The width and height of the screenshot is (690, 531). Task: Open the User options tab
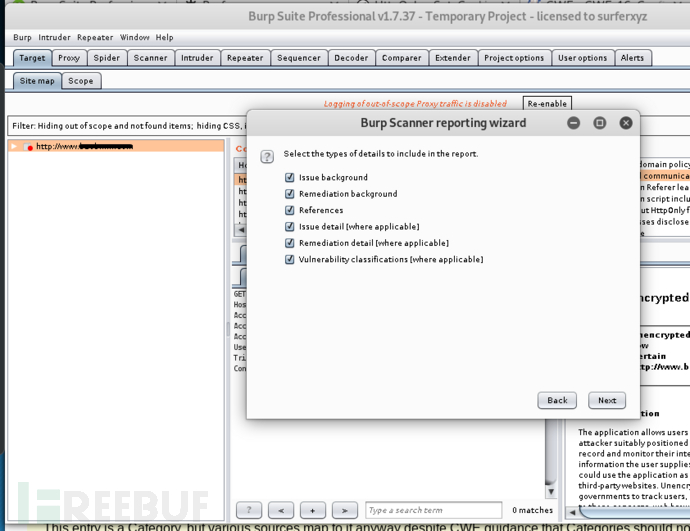coord(583,58)
